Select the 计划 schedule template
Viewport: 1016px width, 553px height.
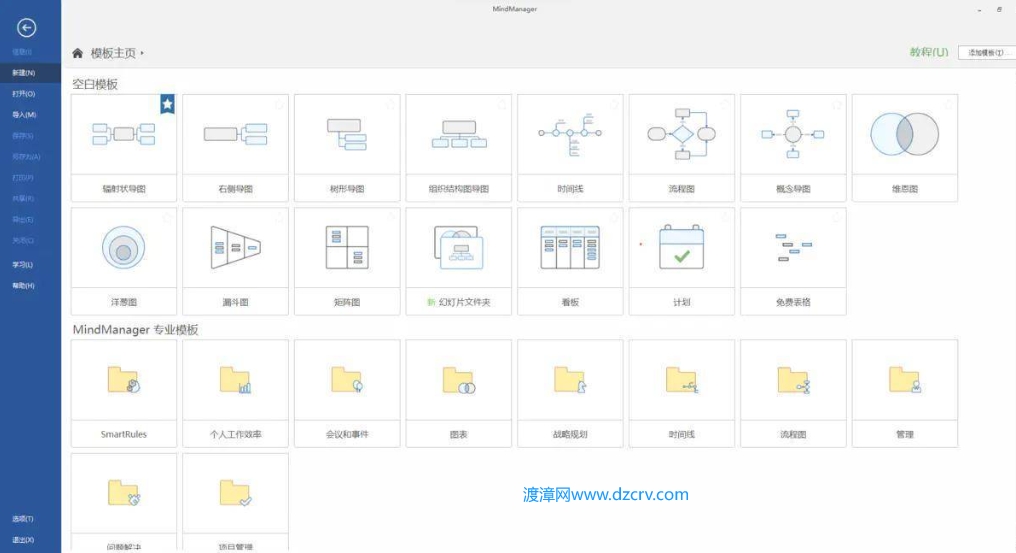[x=682, y=261]
